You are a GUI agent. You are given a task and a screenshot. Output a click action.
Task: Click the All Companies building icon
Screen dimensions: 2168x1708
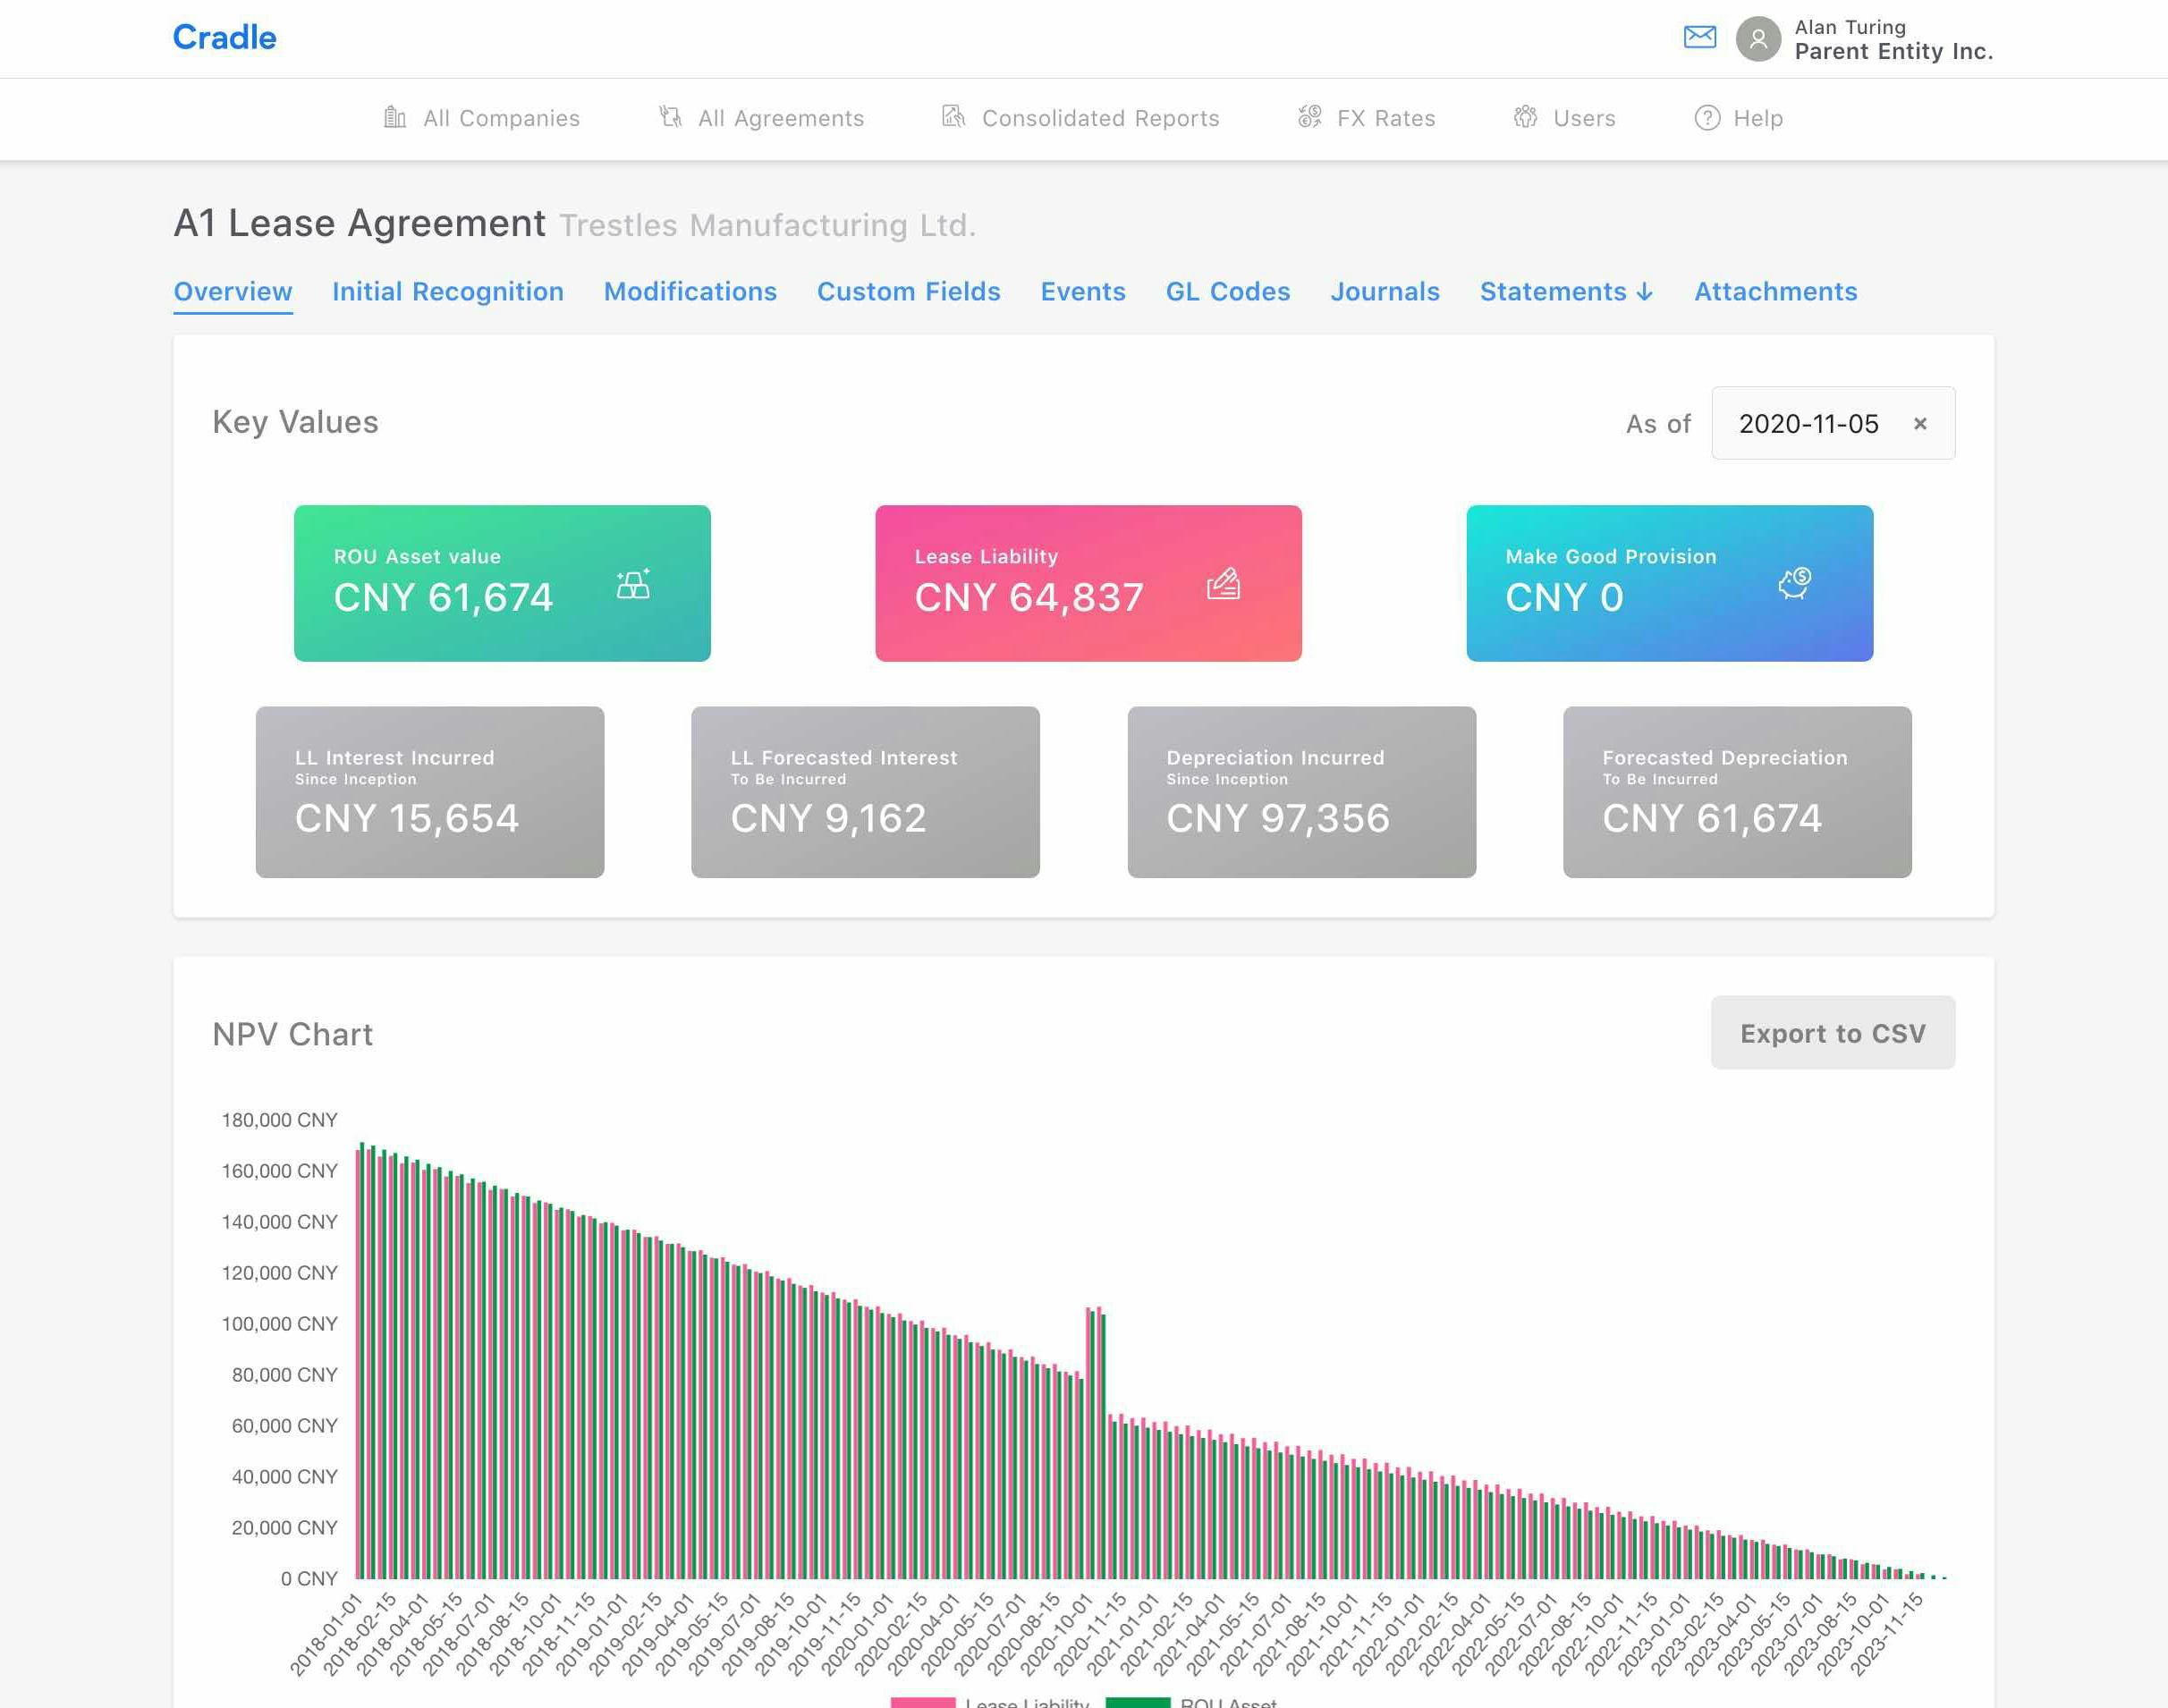(x=395, y=118)
